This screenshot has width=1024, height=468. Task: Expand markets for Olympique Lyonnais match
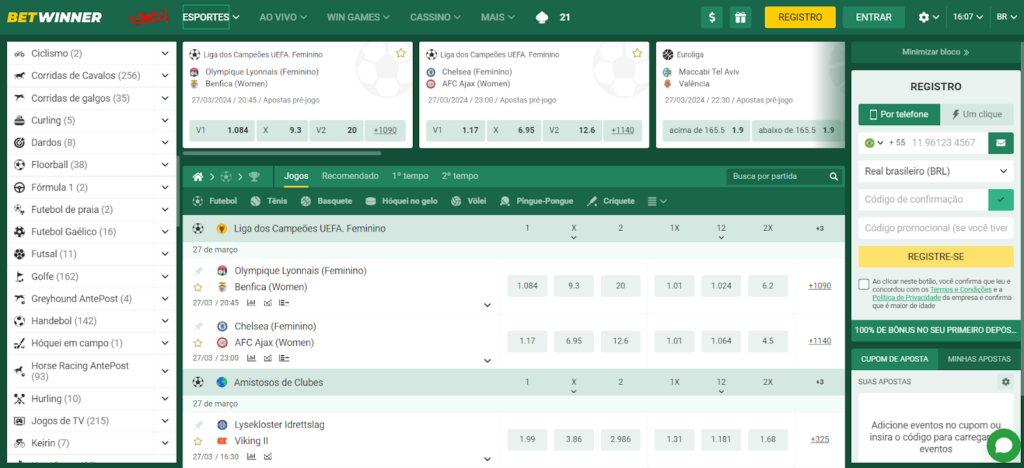[487, 305]
